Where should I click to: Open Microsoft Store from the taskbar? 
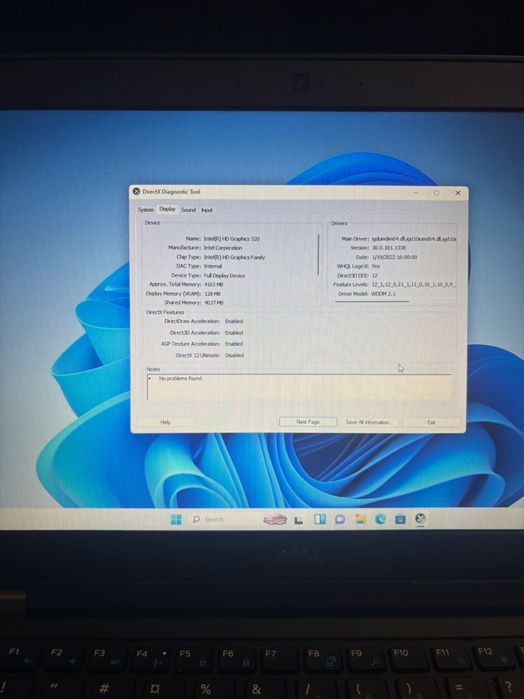click(x=400, y=519)
